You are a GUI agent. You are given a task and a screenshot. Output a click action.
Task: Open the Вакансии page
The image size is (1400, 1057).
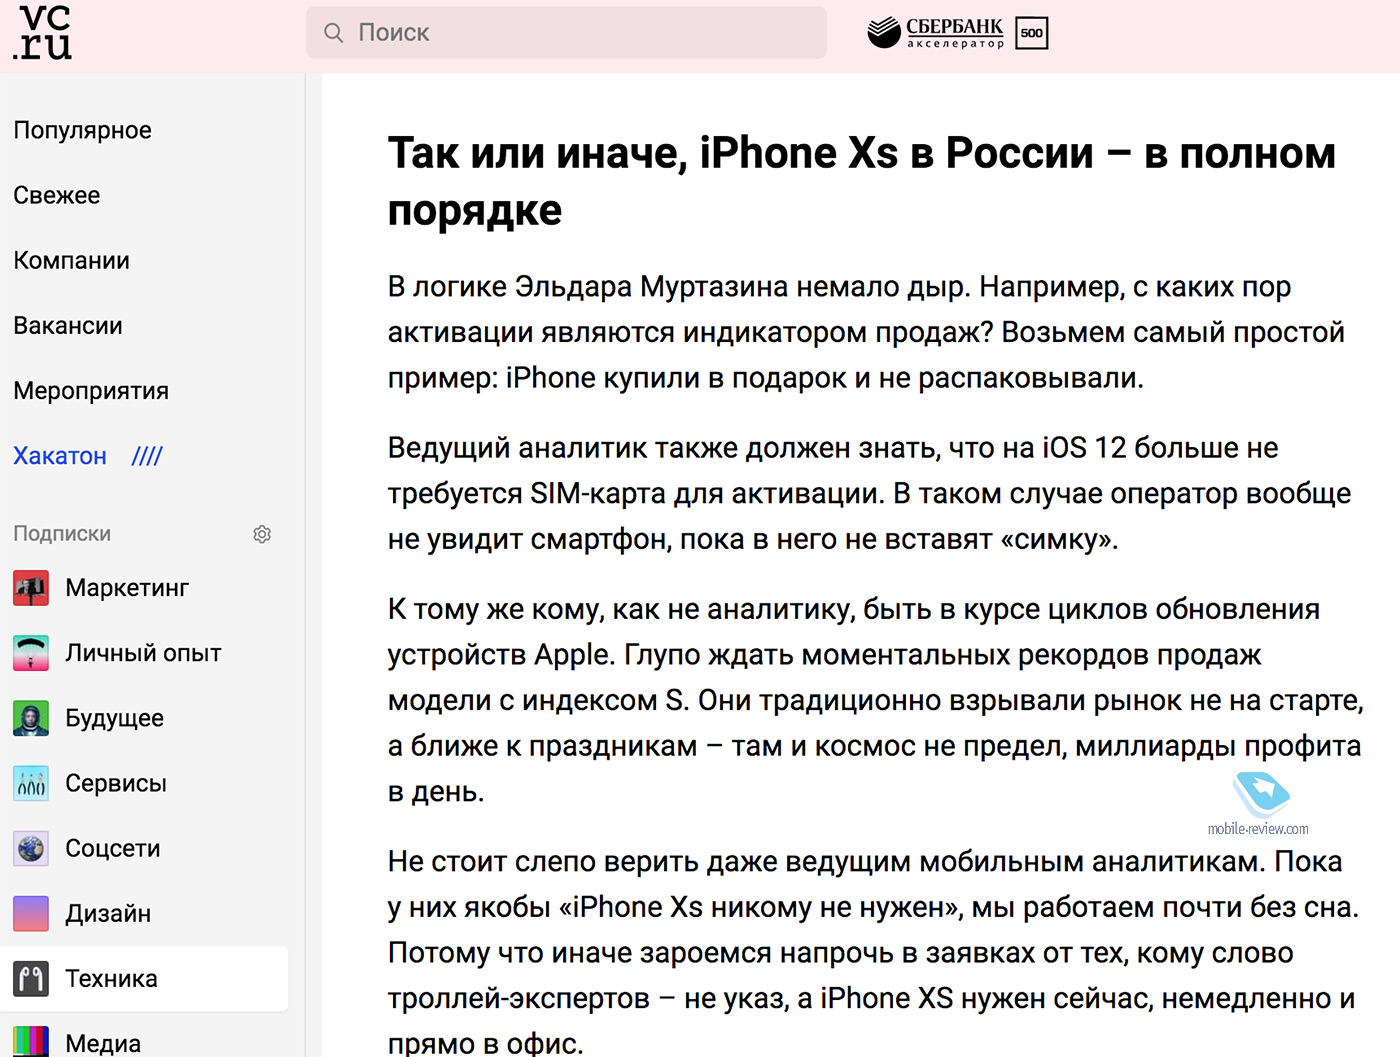pyautogui.click(x=68, y=325)
